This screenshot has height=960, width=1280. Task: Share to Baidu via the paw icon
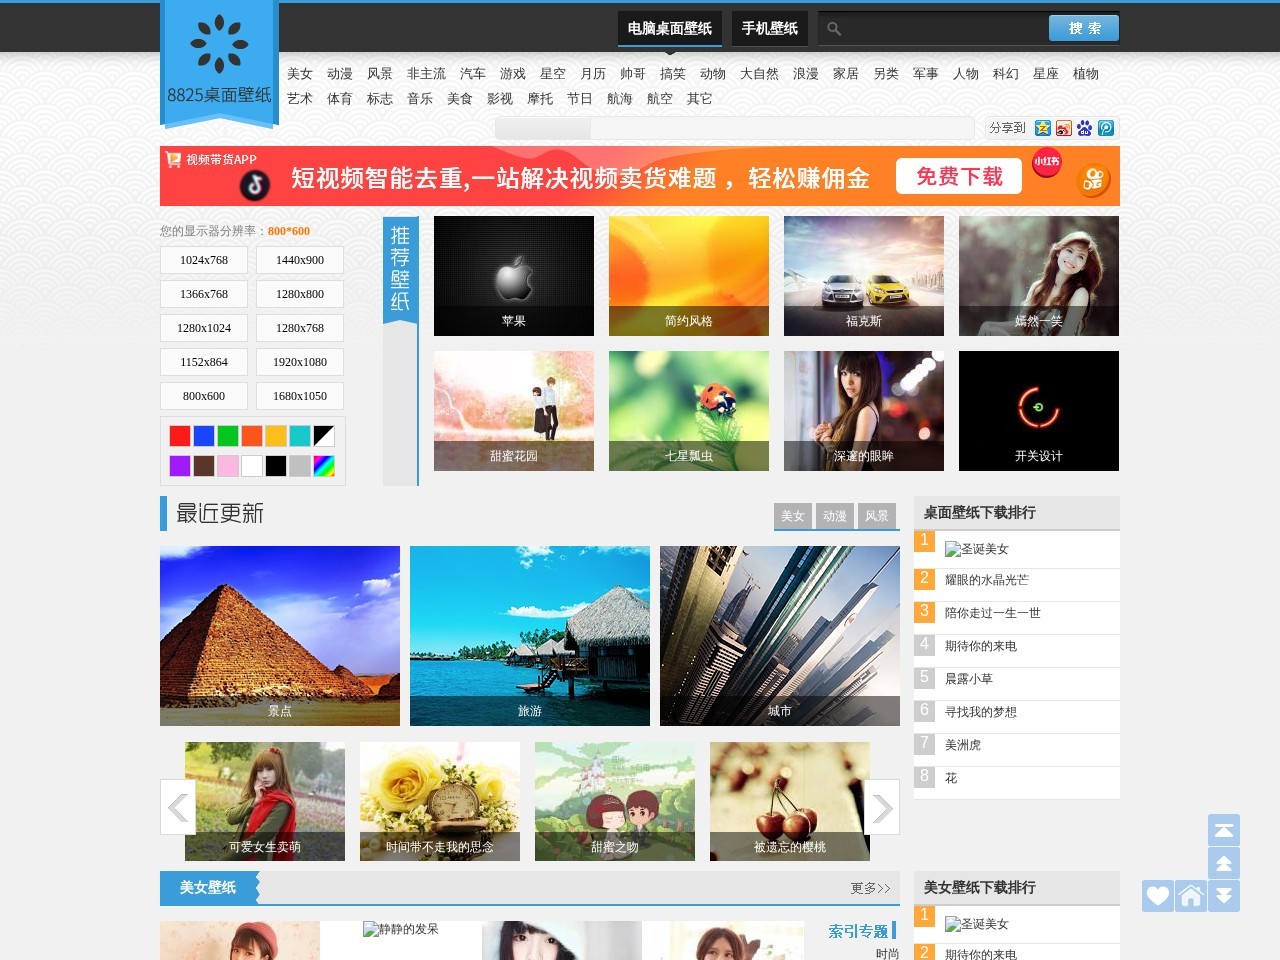[x=1084, y=128]
